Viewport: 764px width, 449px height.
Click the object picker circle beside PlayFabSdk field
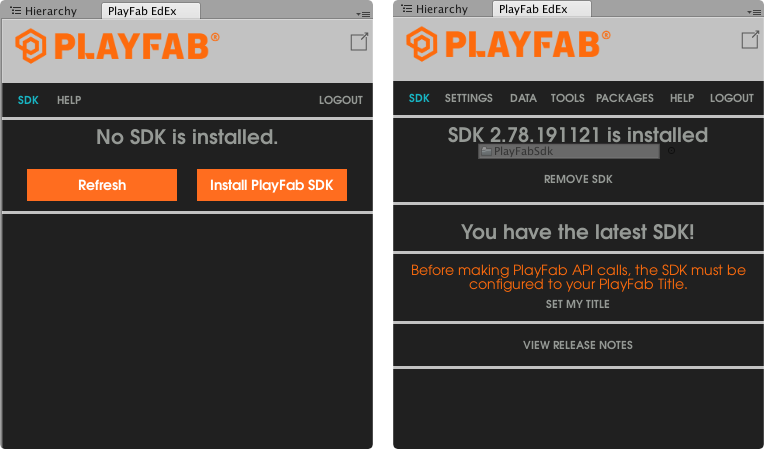click(x=671, y=151)
